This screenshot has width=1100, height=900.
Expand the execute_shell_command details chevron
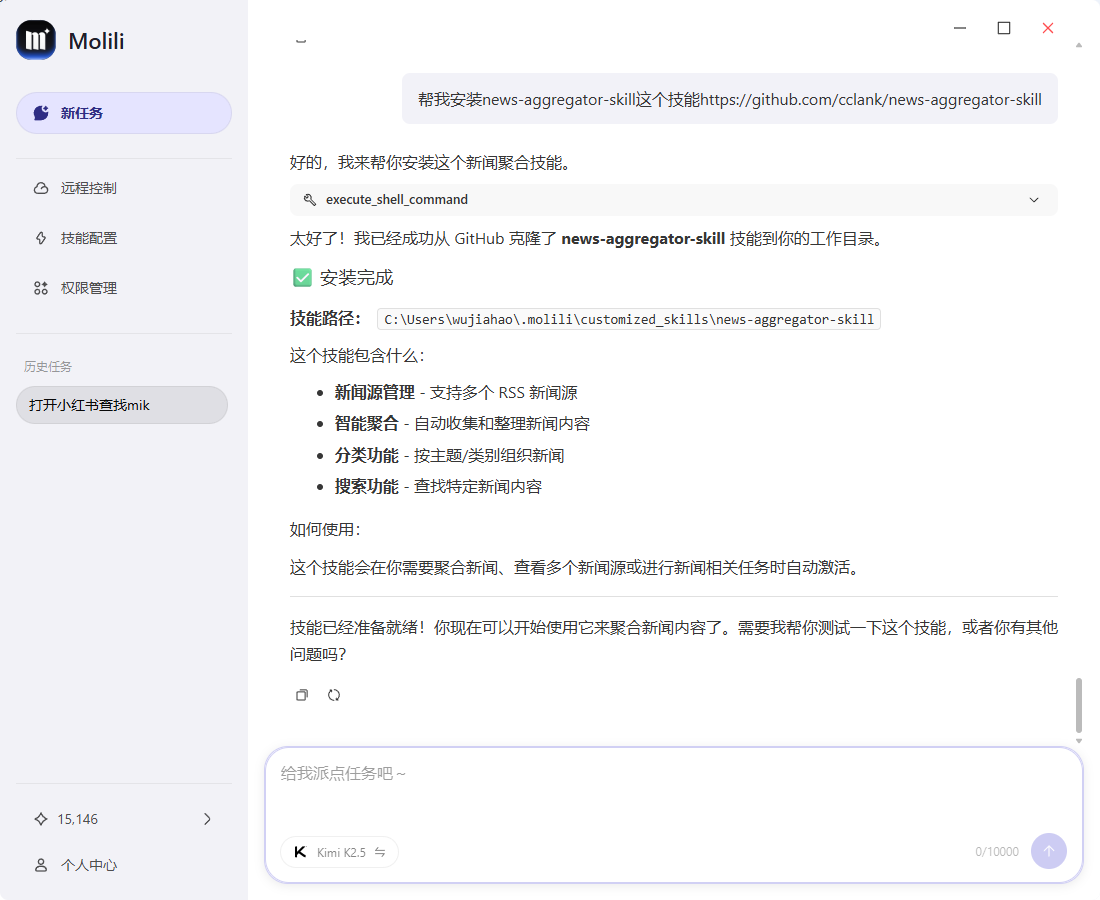tap(1034, 200)
